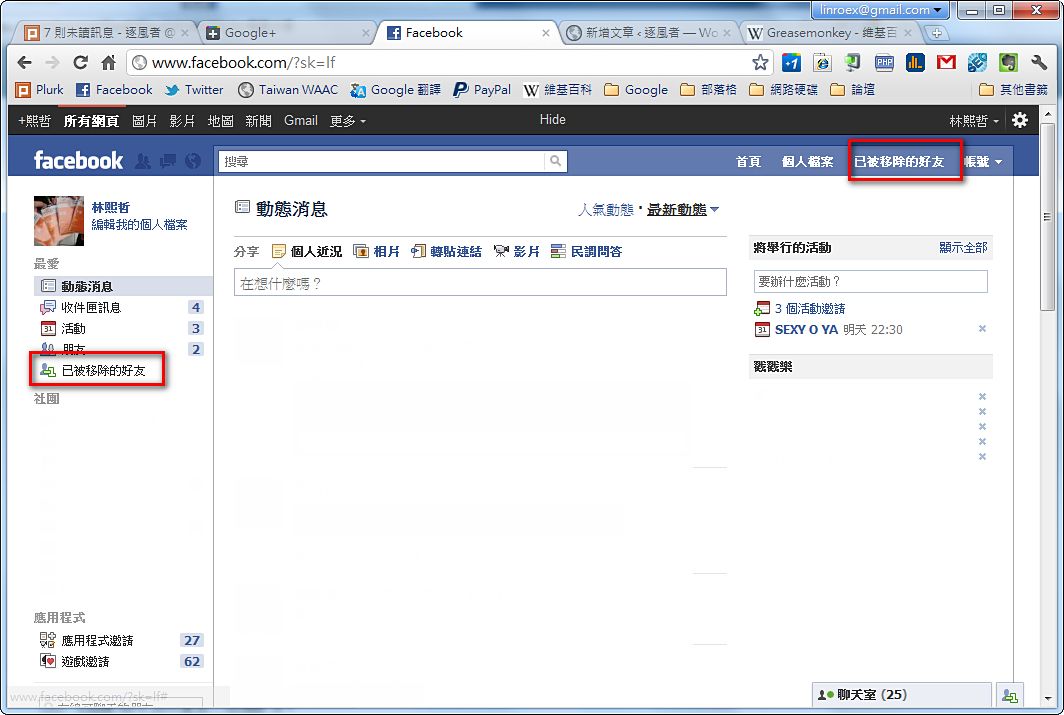Open Facebook messages icon in header

tap(168, 161)
